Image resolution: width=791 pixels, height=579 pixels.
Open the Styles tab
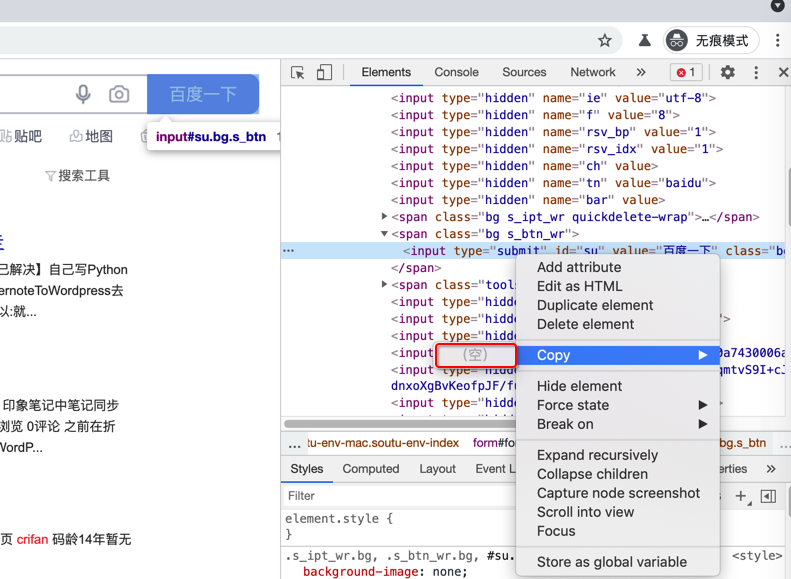pos(307,469)
